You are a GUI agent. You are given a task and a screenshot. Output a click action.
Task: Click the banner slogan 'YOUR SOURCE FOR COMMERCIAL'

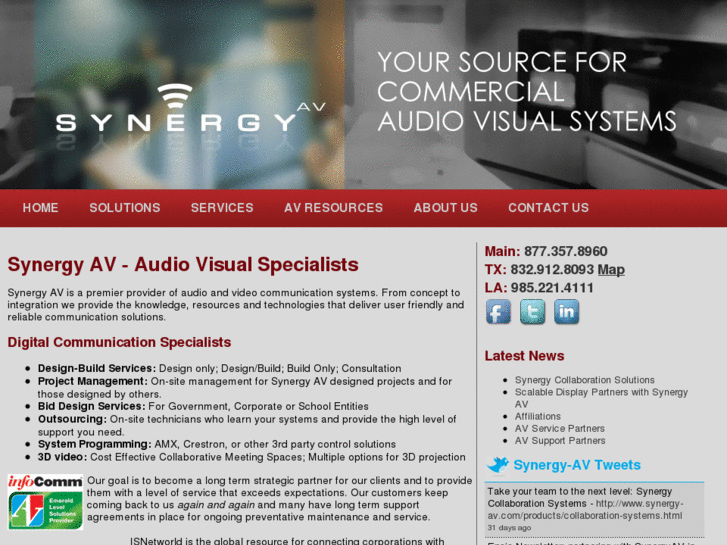coord(502,77)
